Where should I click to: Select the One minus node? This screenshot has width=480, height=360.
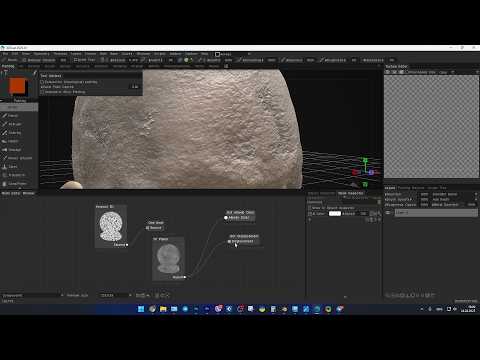pos(155,225)
